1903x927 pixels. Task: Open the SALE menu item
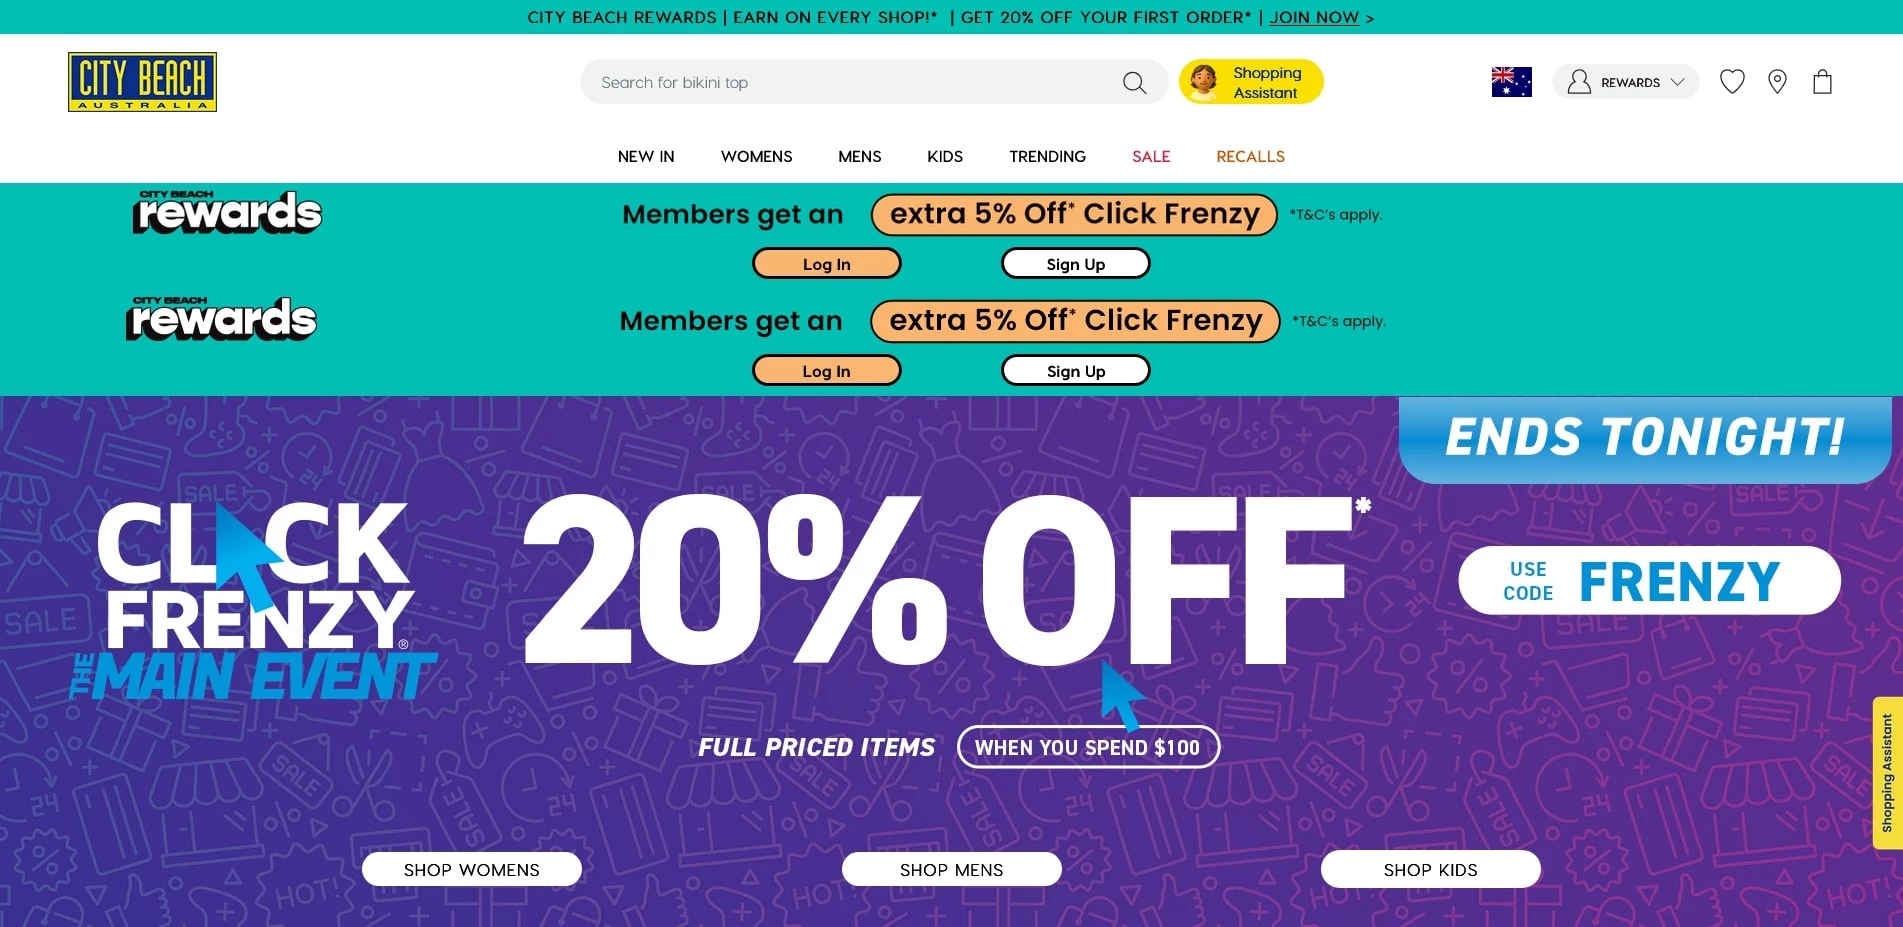tap(1150, 156)
